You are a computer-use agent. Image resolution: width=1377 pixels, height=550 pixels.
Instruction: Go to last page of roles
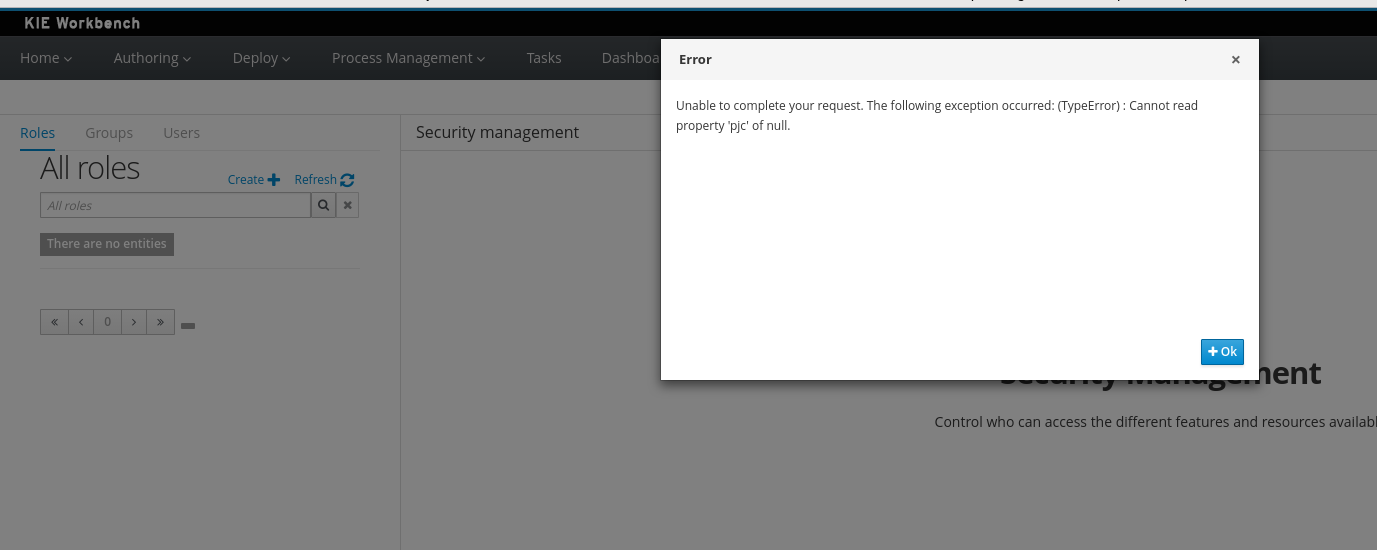coord(160,322)
